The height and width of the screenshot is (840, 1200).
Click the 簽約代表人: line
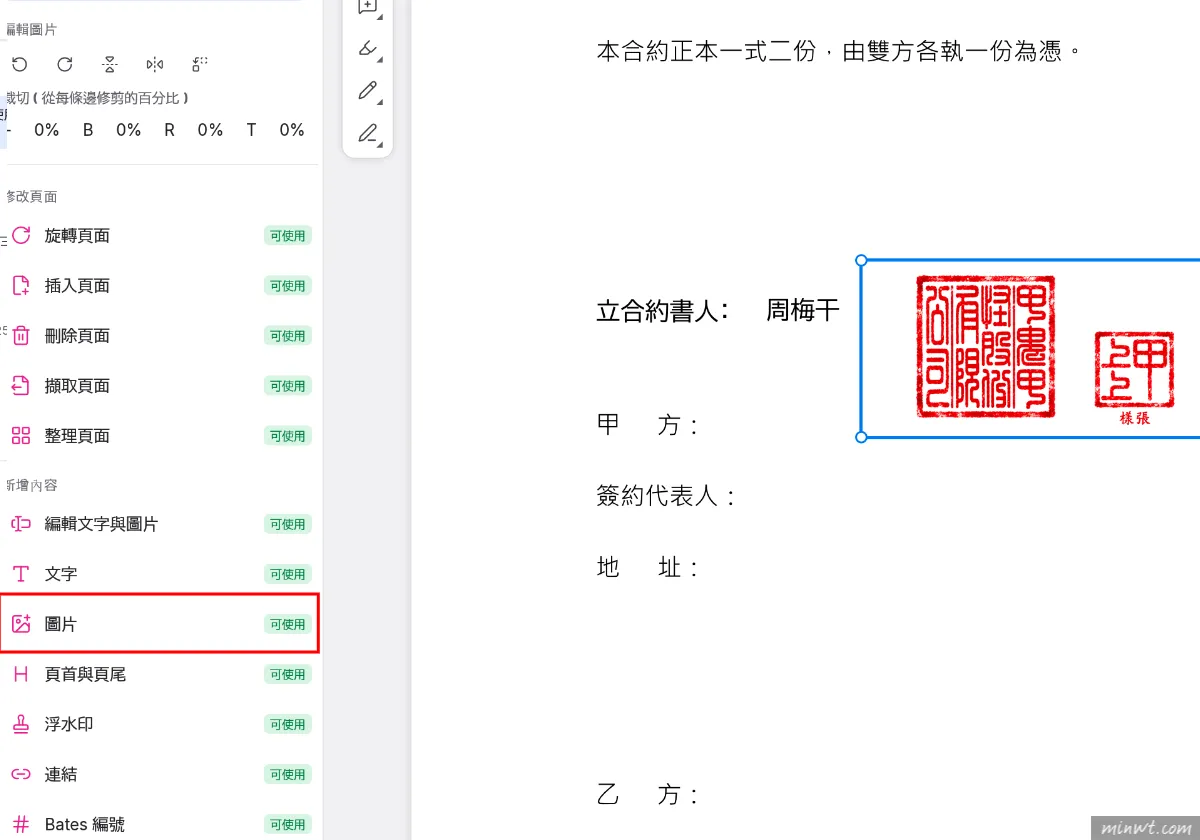click(x=666, y=496)
